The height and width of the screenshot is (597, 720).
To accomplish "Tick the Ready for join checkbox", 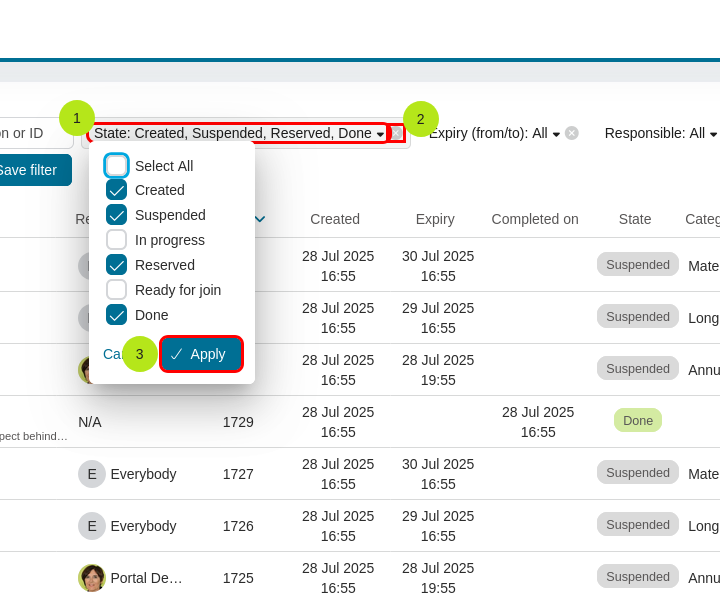I will [117, 290].
